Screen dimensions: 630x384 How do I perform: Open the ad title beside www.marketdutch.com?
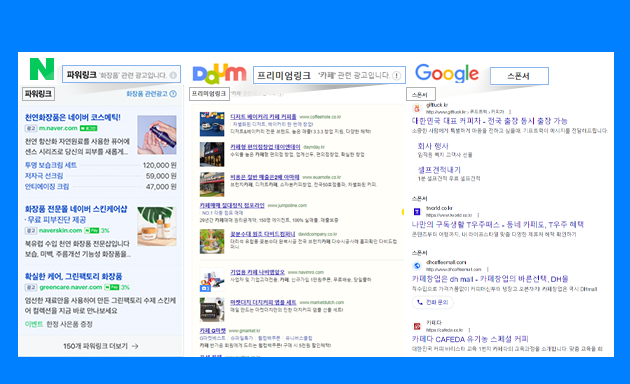click(263, 302)
